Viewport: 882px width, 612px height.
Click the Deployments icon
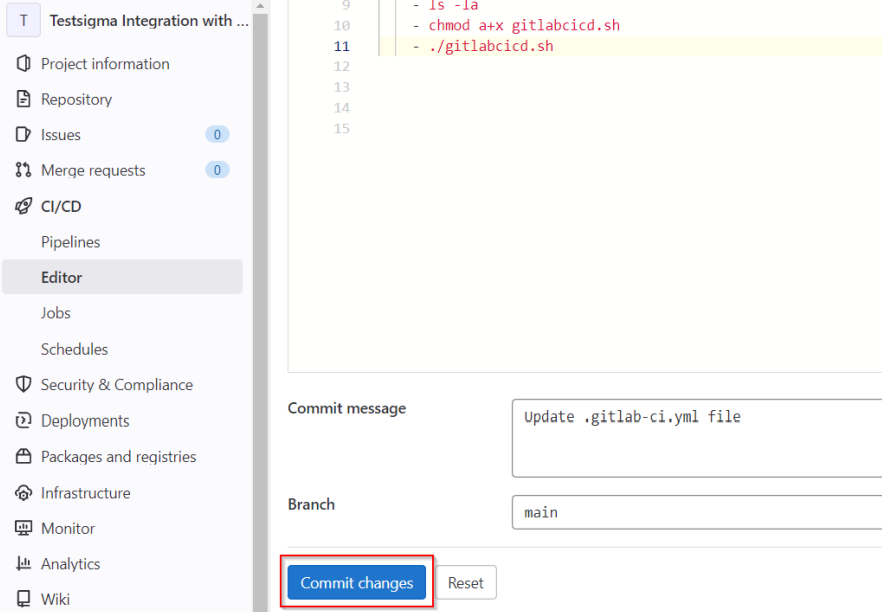[24, 420]
